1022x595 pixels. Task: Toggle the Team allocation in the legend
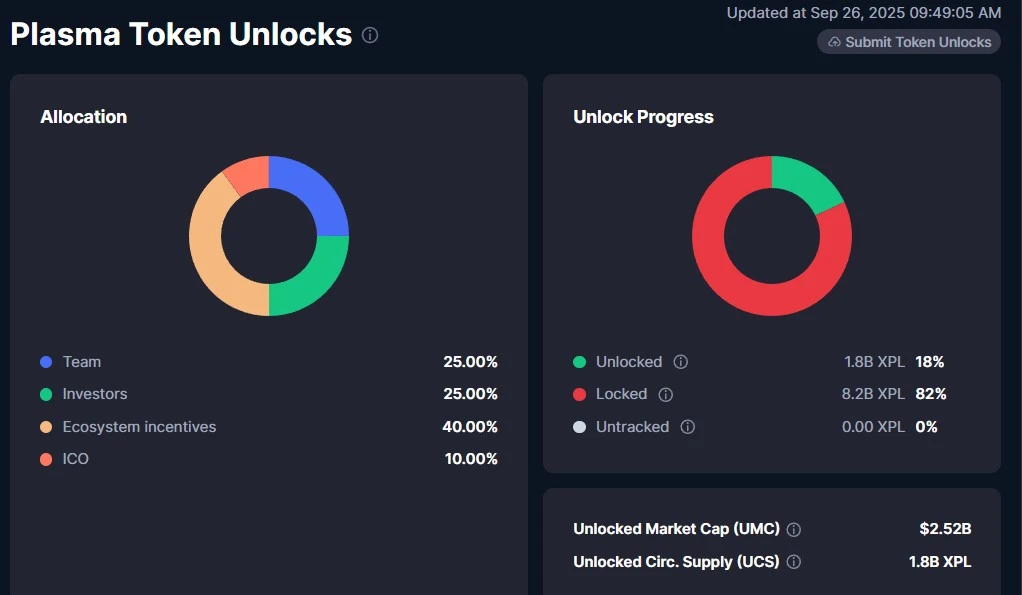click(82, 361)
